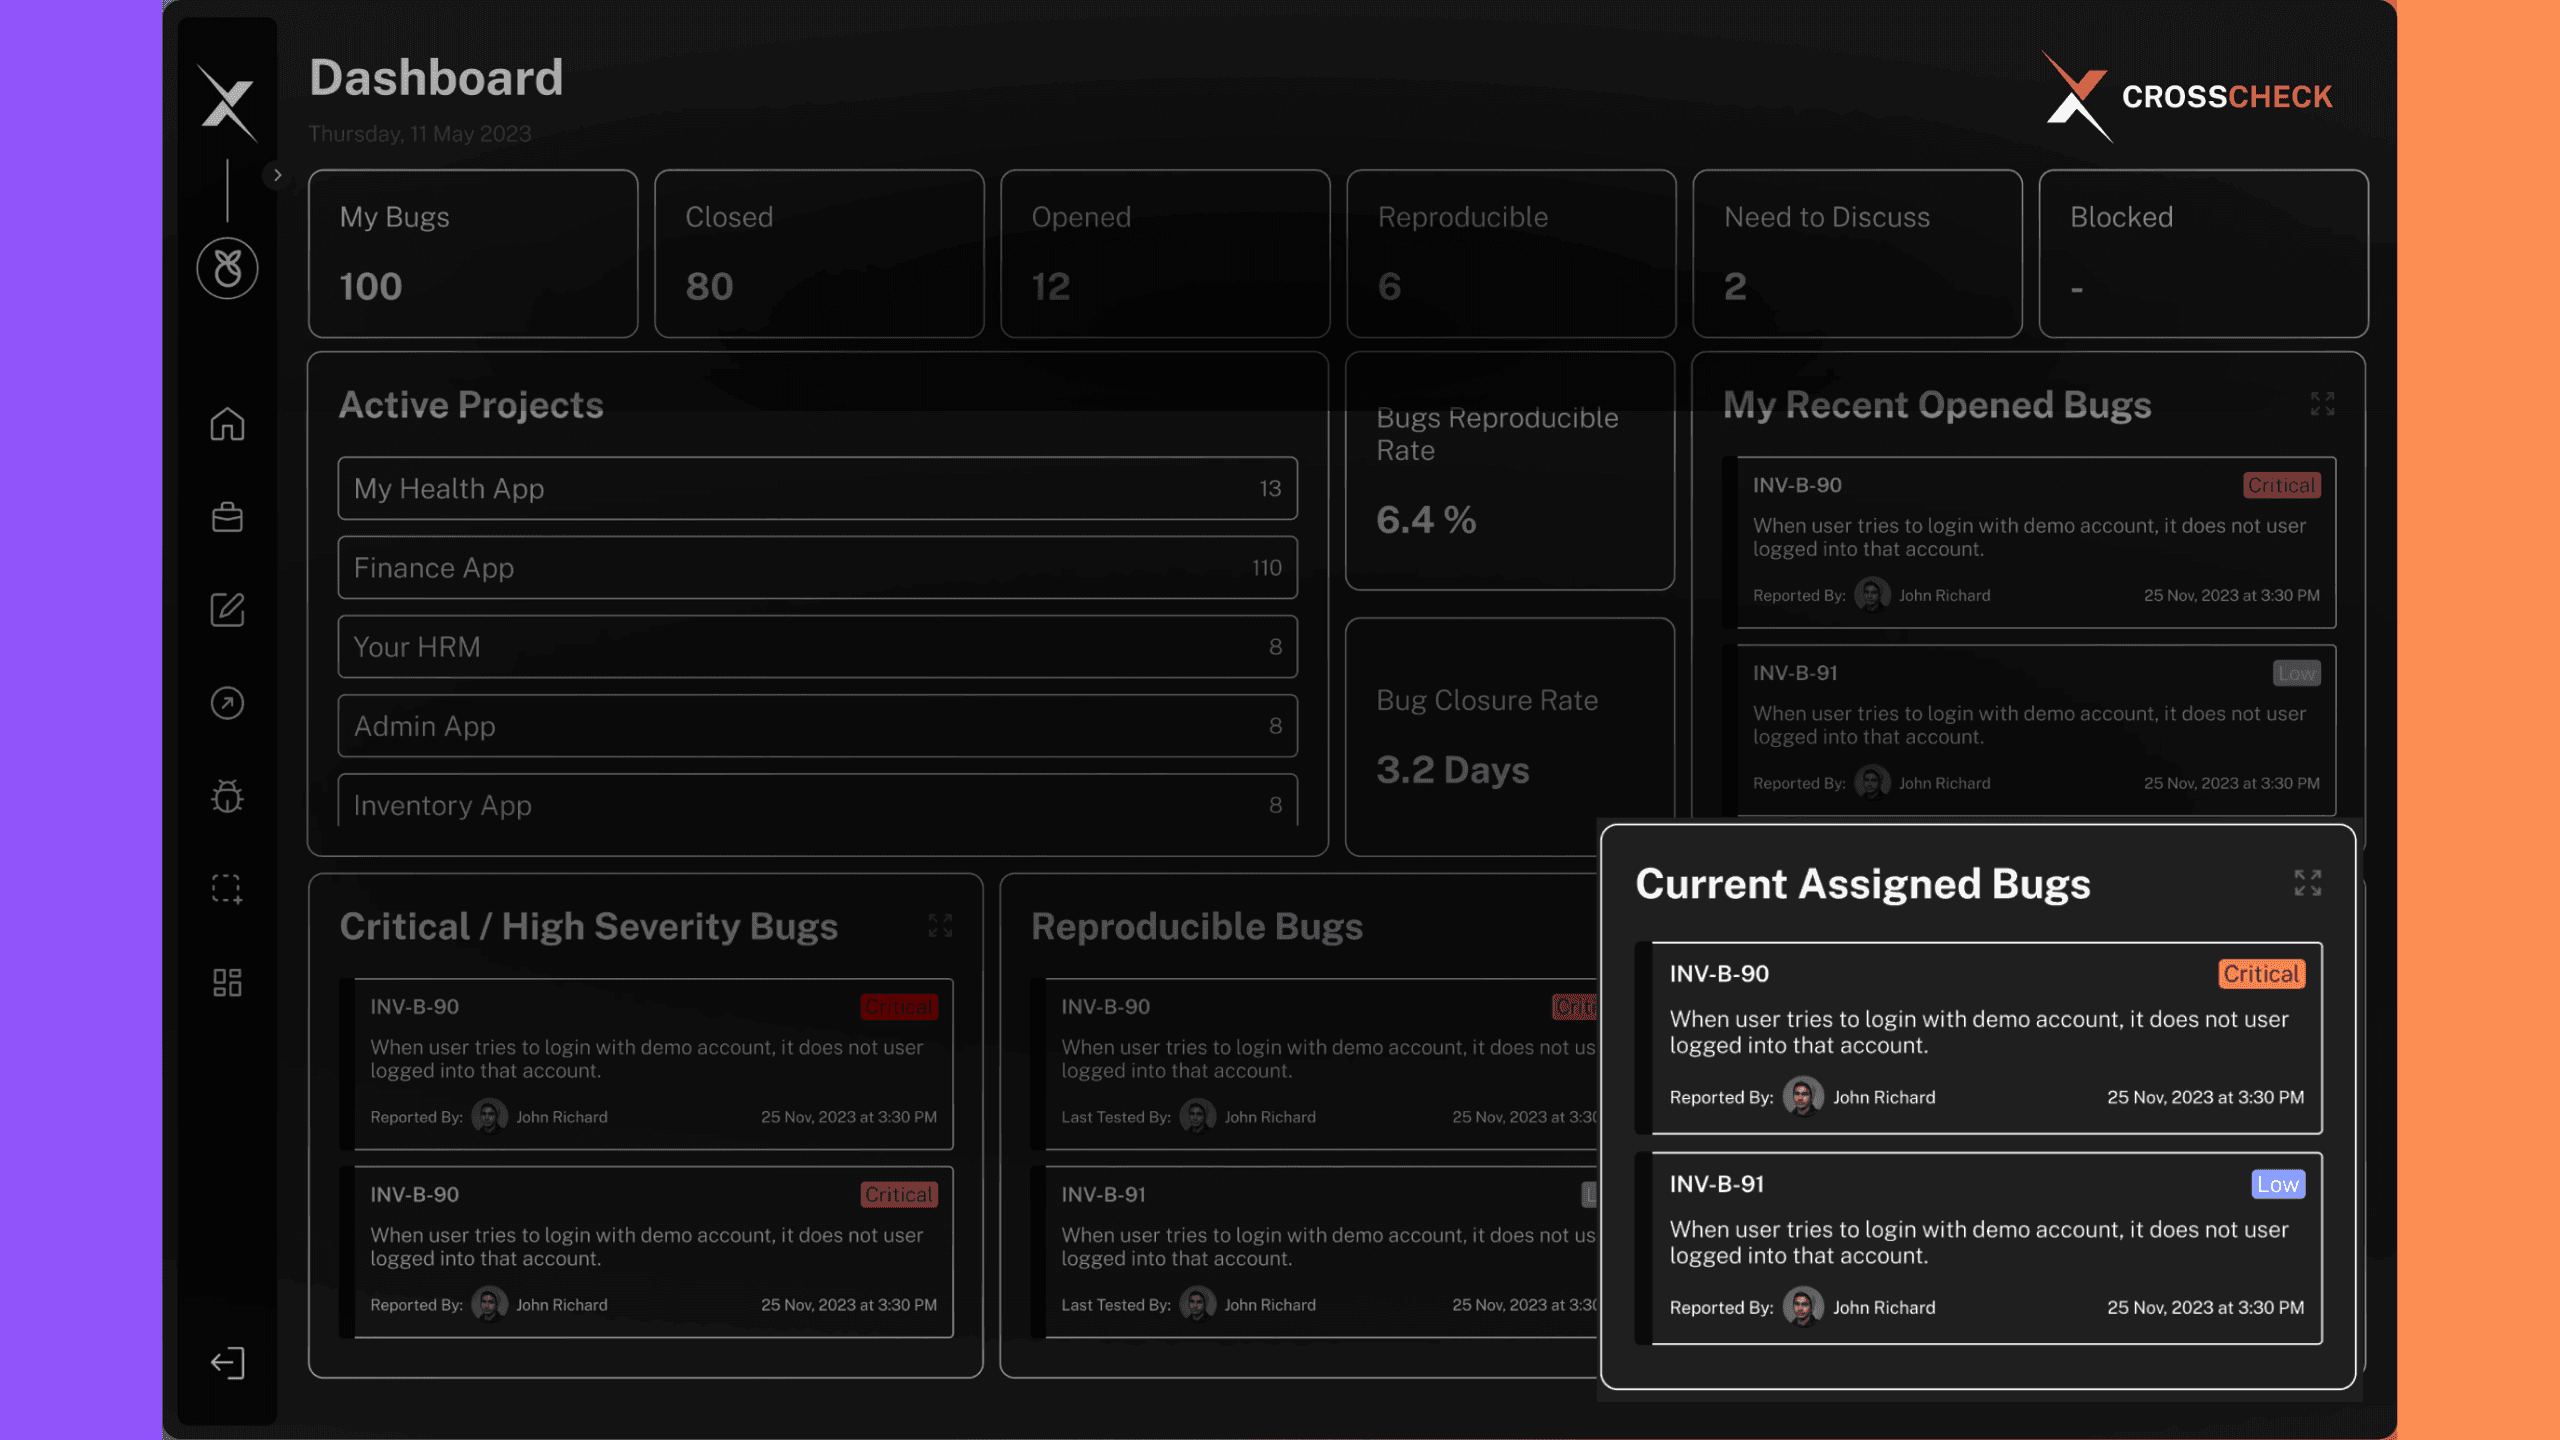Expand the Current Assigned Bugs panel

click(2307, 882)
